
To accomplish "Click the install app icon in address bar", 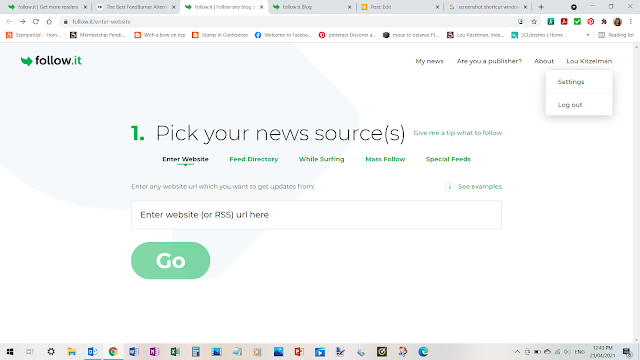I will 520,22.
